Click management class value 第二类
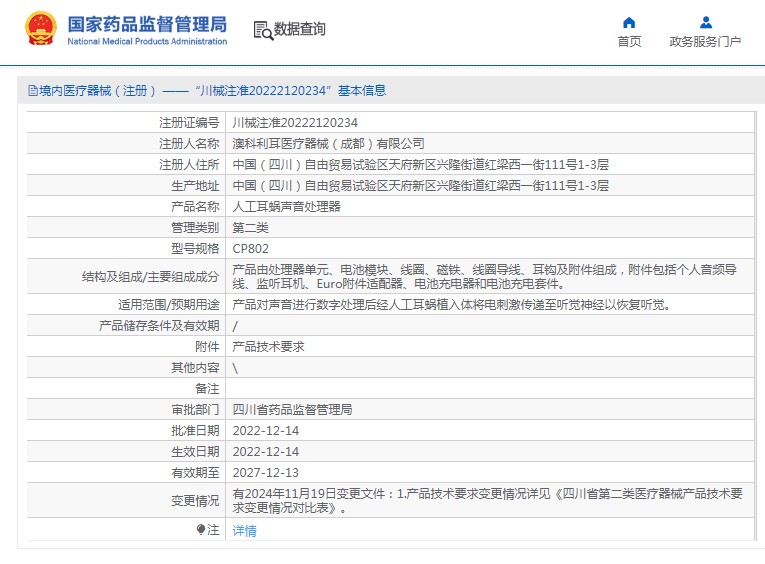The width and height of the screenshot is (765, 564). (250, 227)
